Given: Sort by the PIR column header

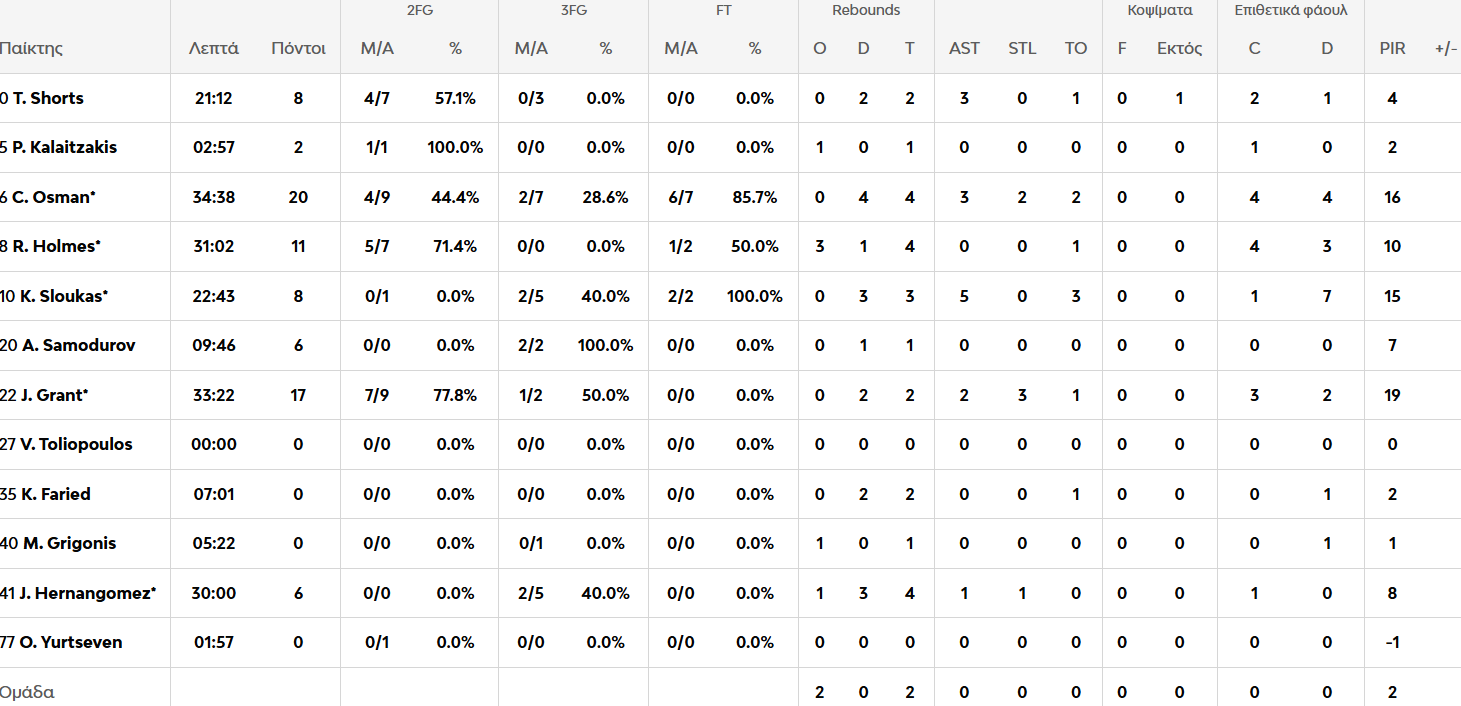Looking at the screenshot, I should pos(1392,48).
